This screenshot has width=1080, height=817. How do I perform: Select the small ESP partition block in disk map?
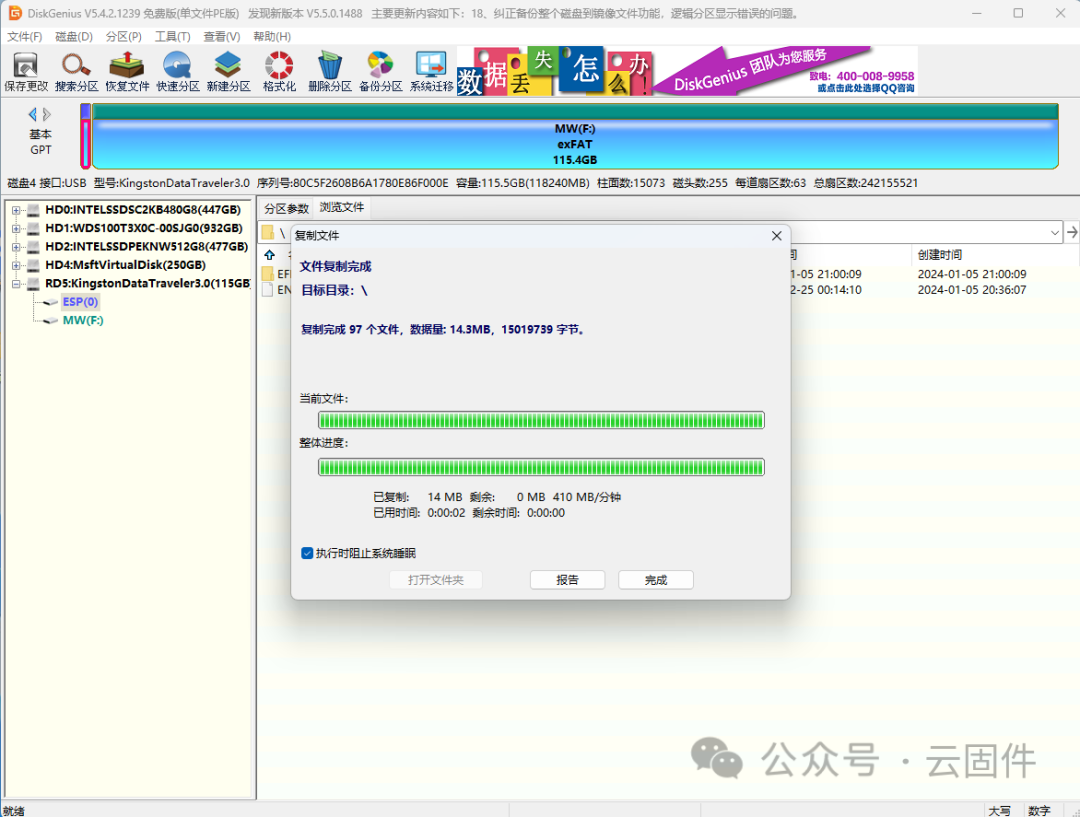(85, 136)
